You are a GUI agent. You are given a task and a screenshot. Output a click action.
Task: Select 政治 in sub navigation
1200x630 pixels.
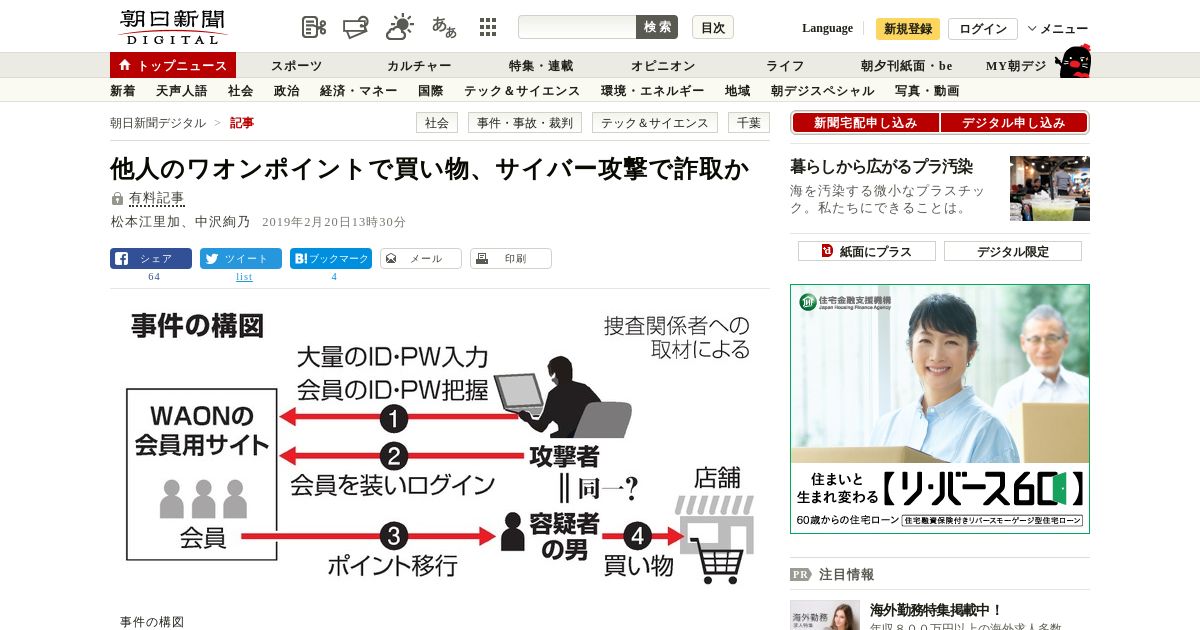[x=286, y=91]
